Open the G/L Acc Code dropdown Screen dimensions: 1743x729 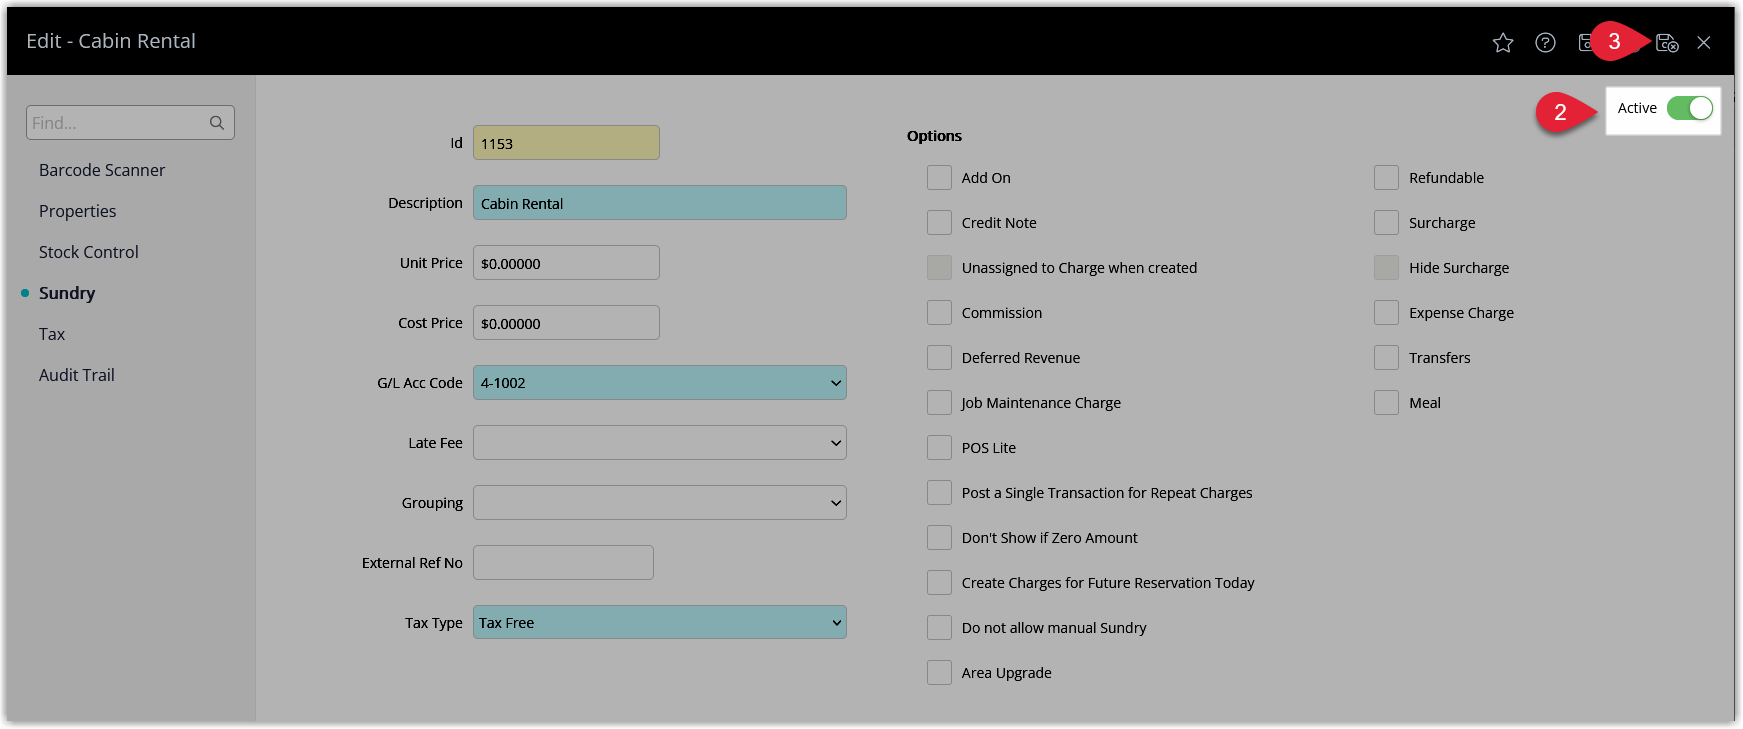[x=660, y=383]
